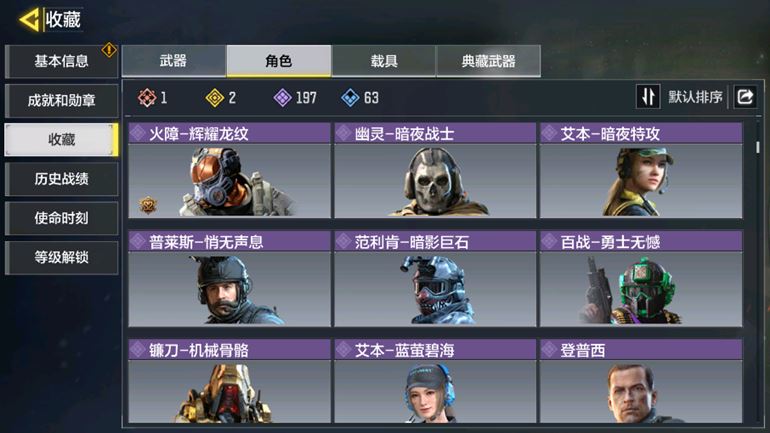The width and height of the screenshot is (770, 433).
Task: Click the character list scrollbar
Action: click(x=758, y=147)
